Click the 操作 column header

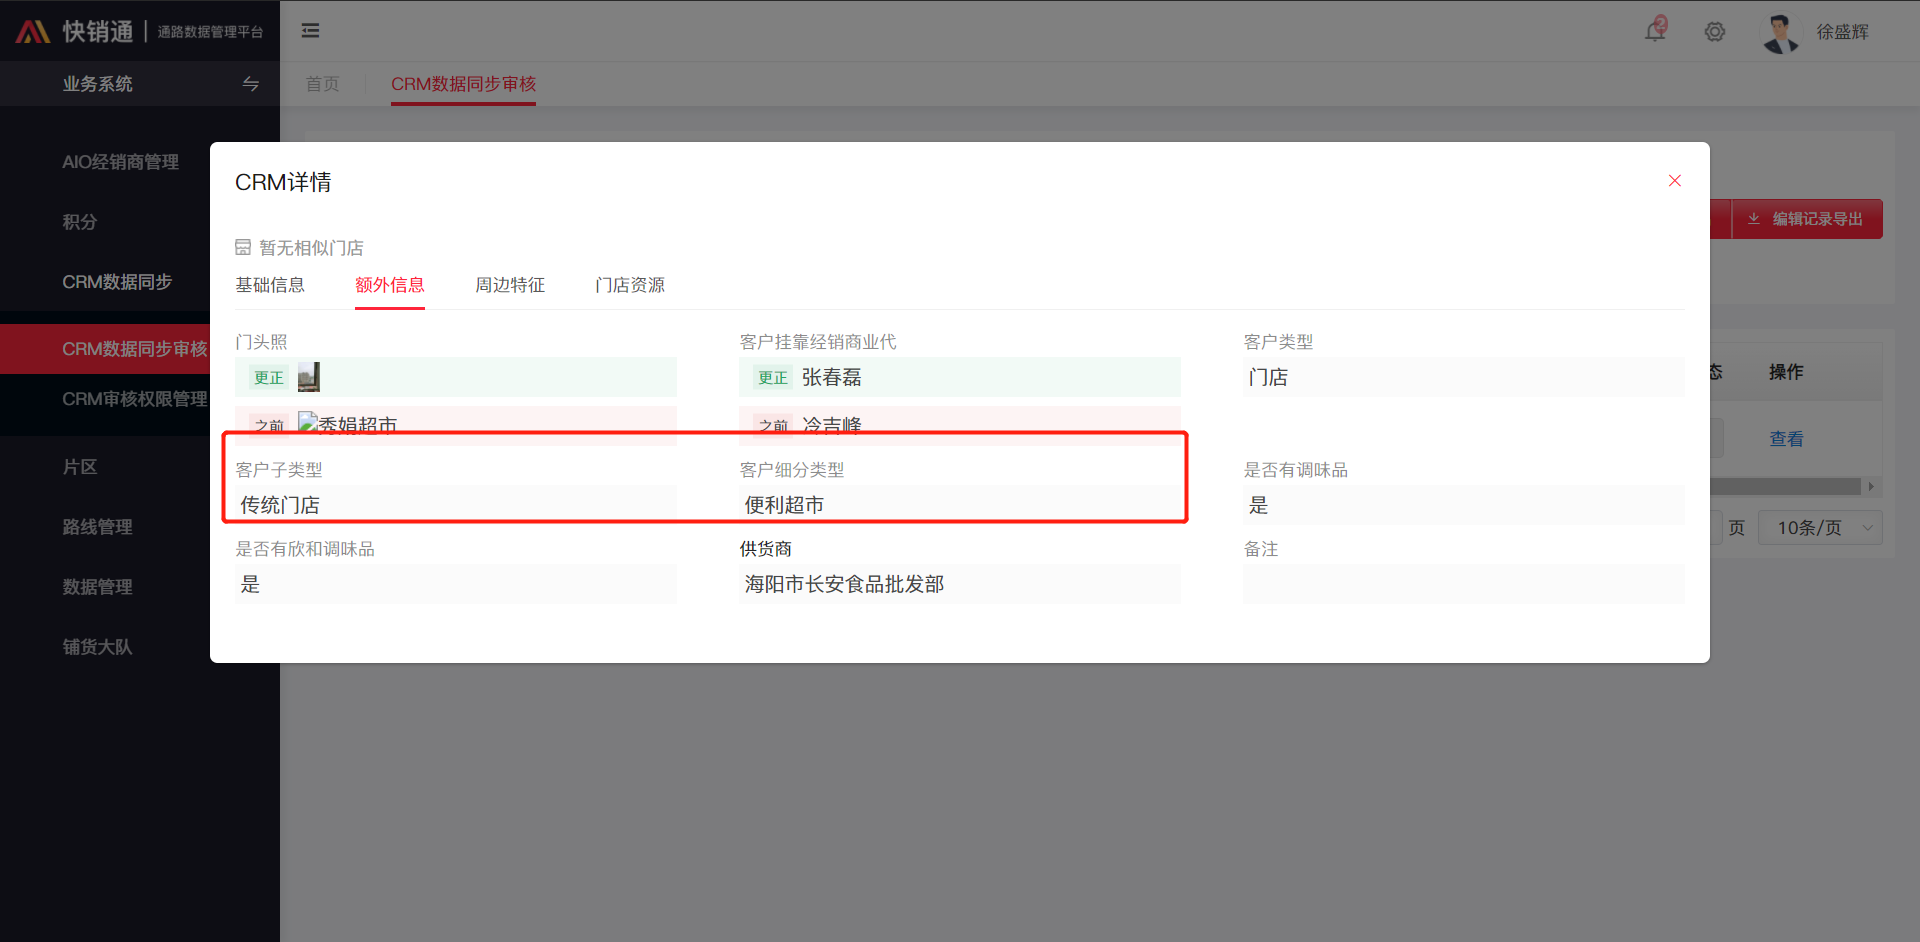click(x=1786, y=372)
